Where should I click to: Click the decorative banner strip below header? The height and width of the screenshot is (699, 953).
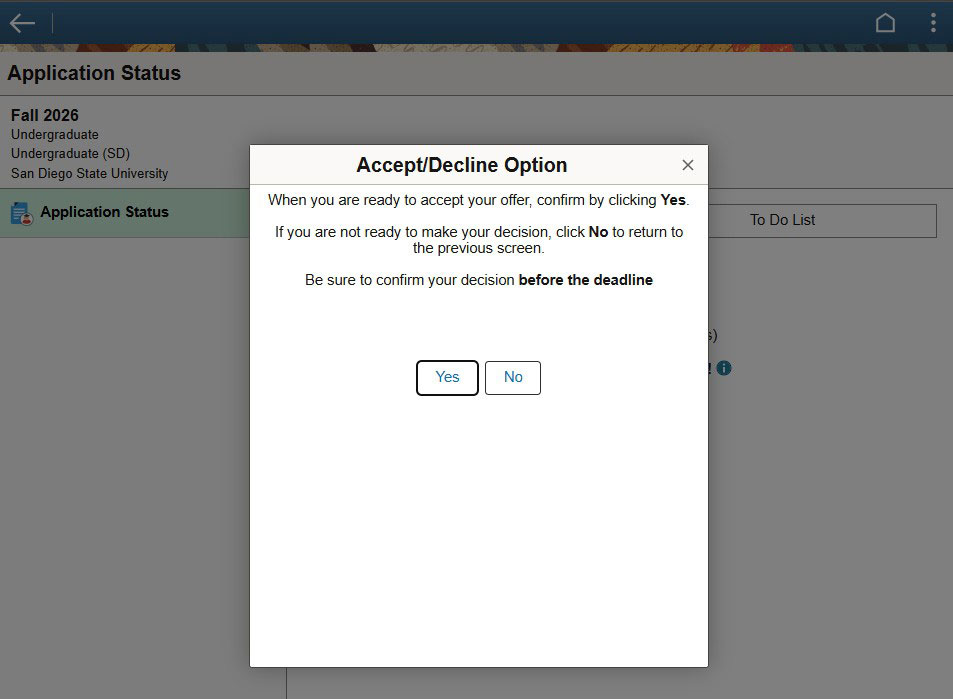point(476,48)
